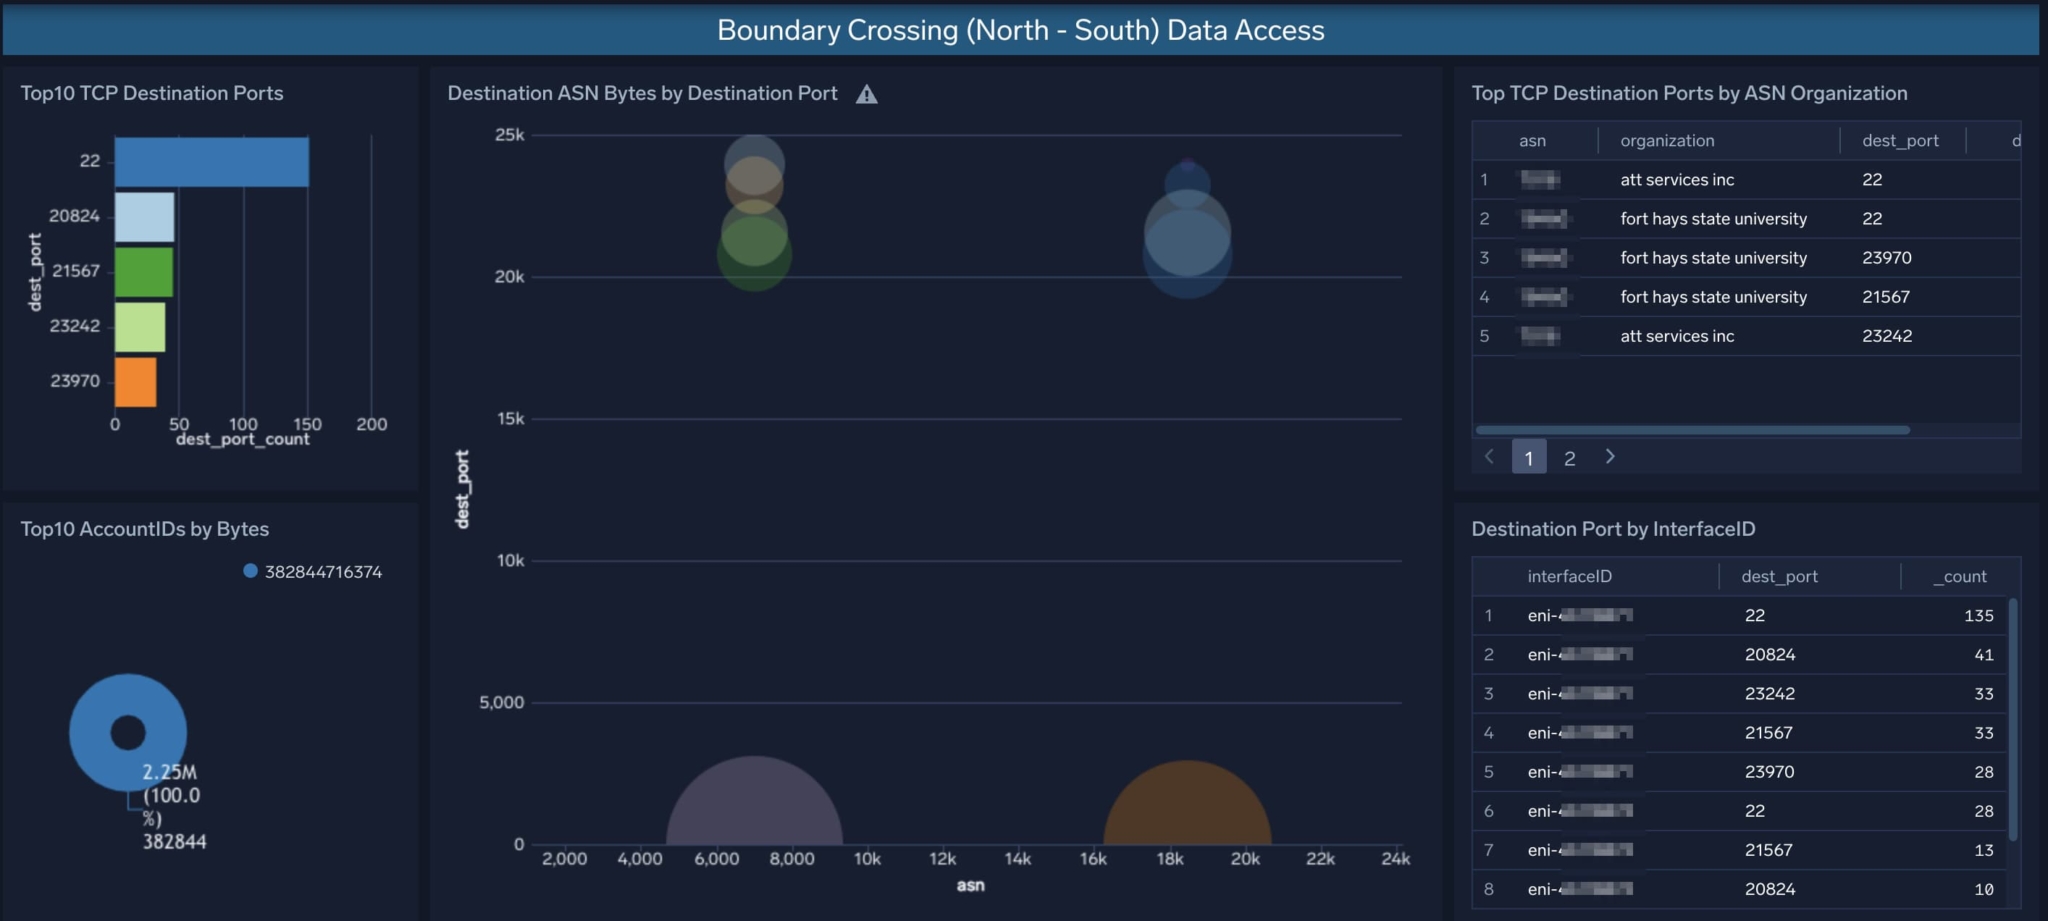Viewport: 2048px width, 921px height.
Task: Click the light blue bubble near asn 18k
Action: coord(1187,235)
